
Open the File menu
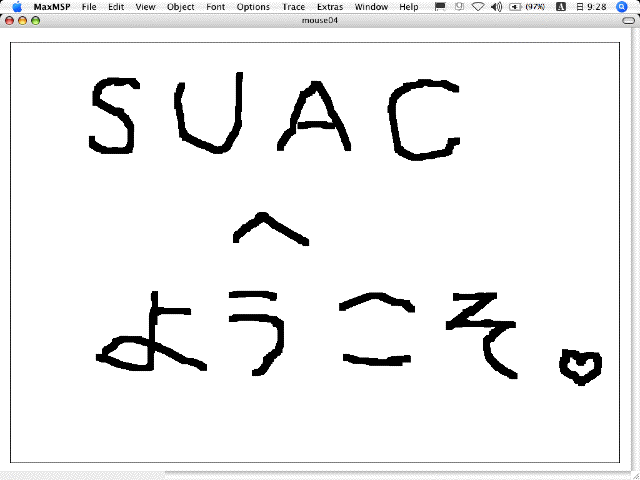click(89, 7)
